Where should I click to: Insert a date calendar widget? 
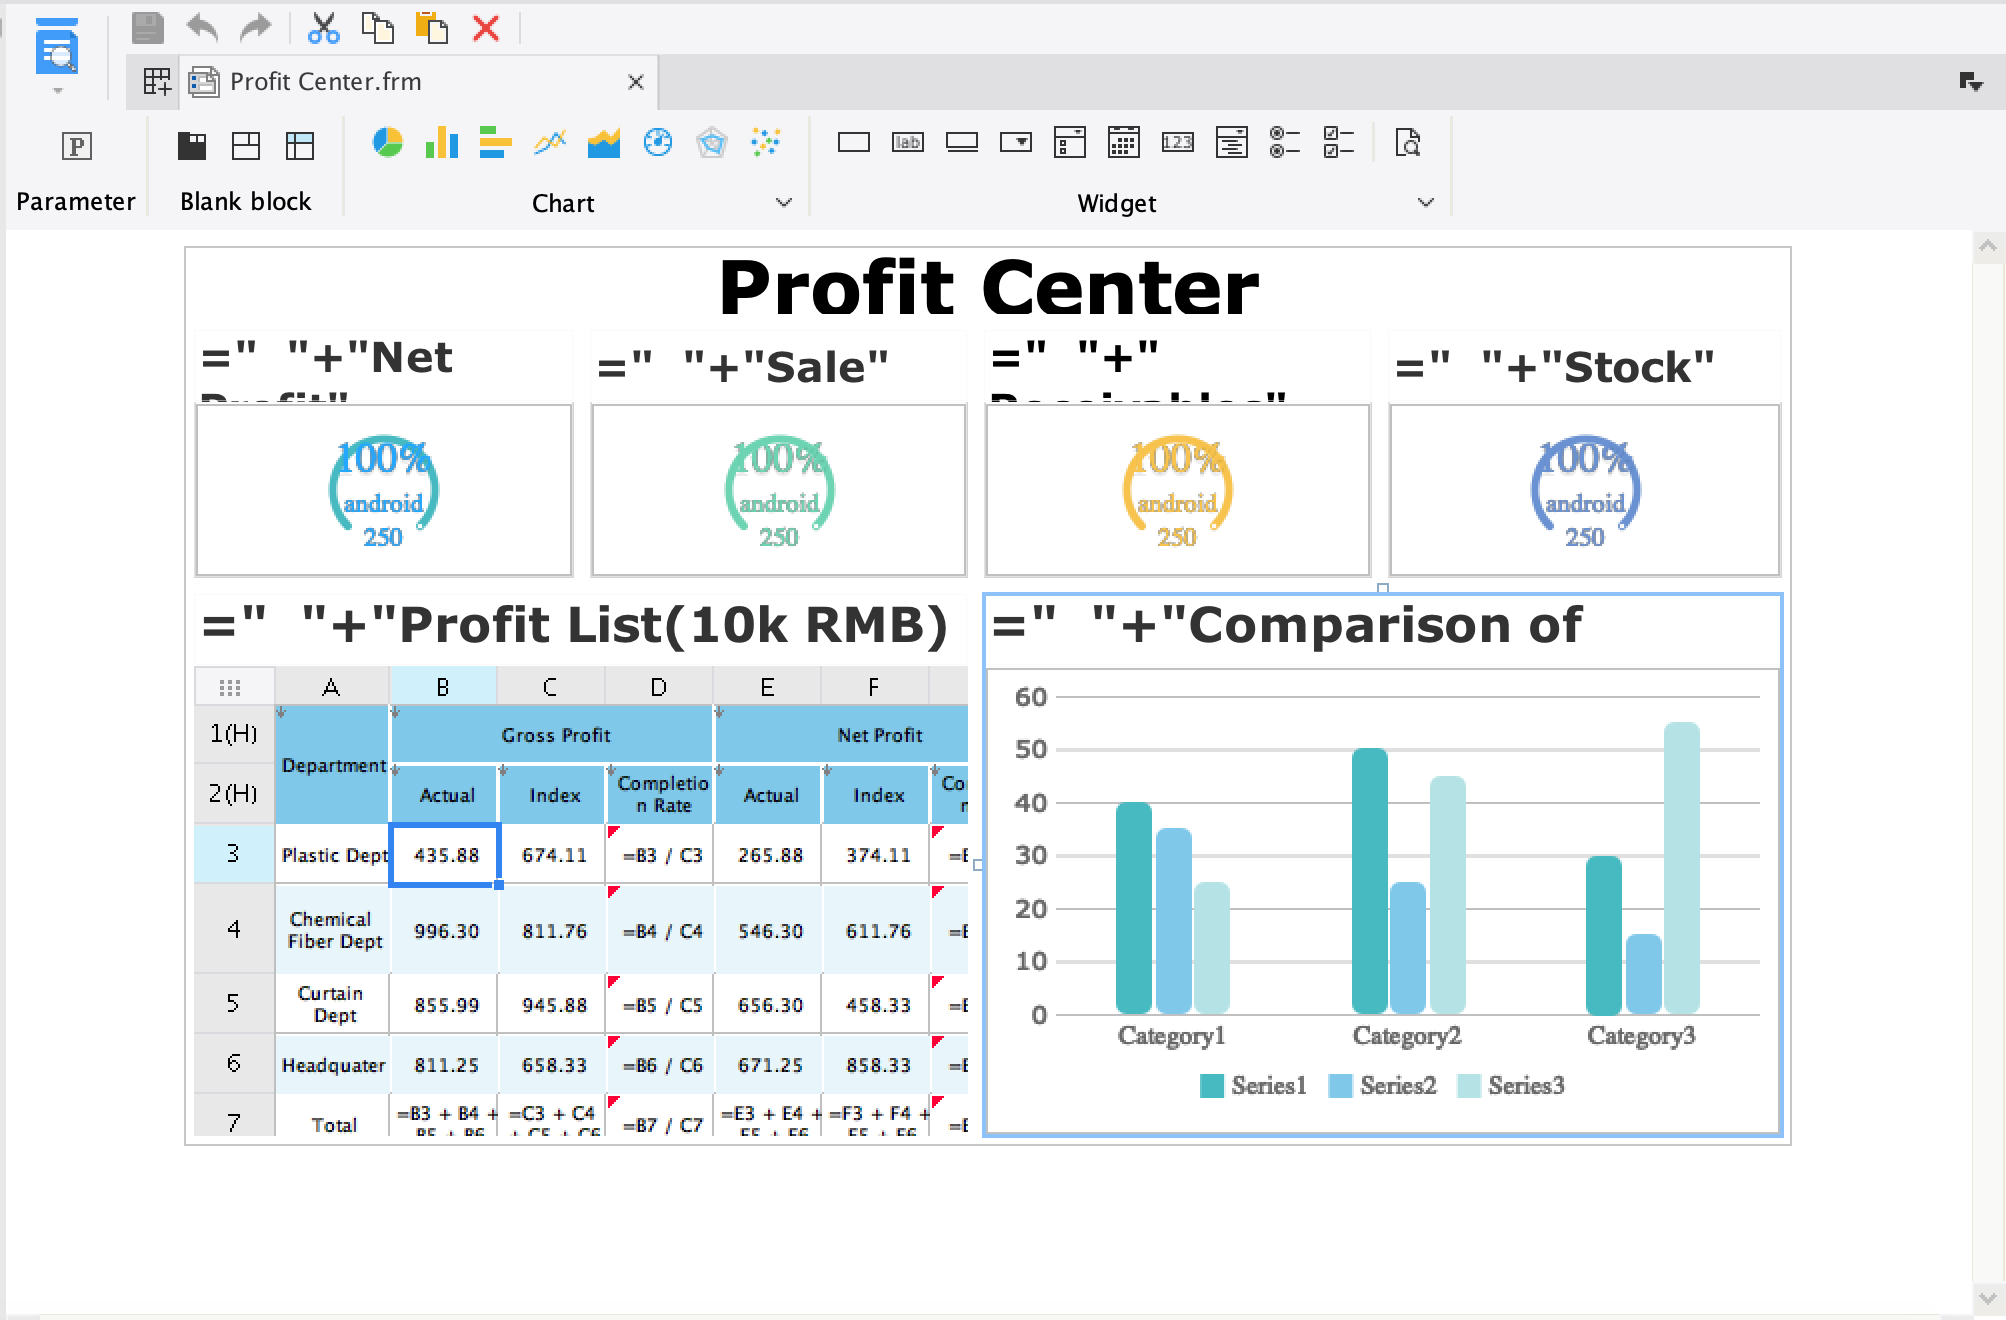click(1124, 143)
